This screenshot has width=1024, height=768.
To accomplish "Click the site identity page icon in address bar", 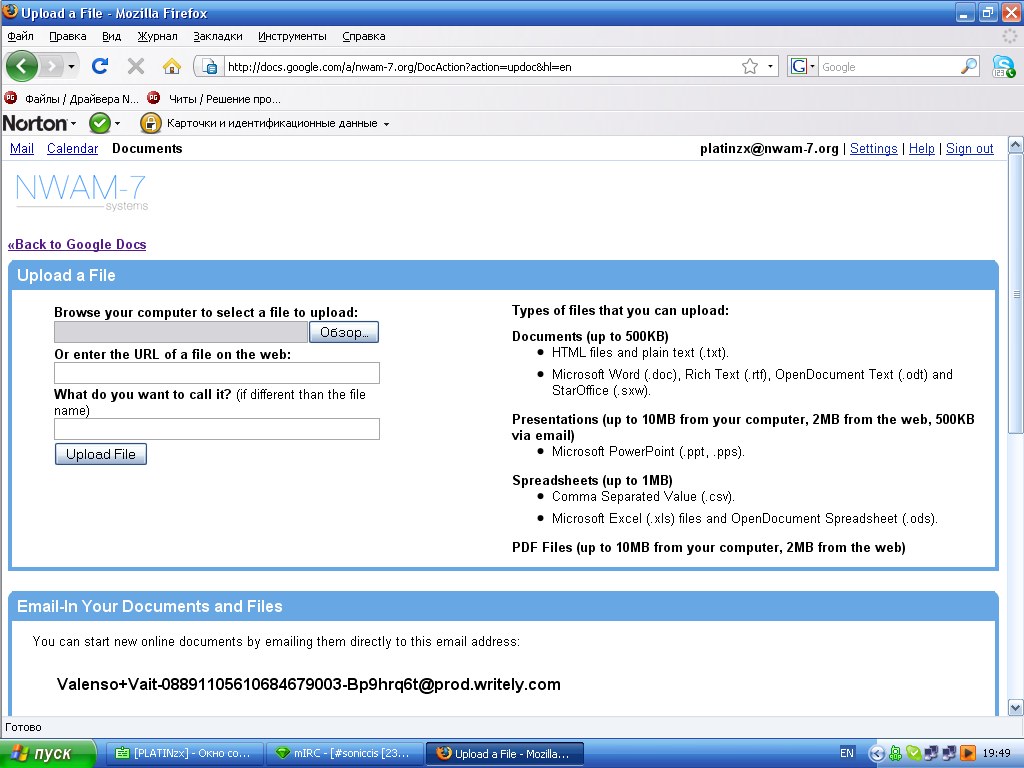I will 209,67.
